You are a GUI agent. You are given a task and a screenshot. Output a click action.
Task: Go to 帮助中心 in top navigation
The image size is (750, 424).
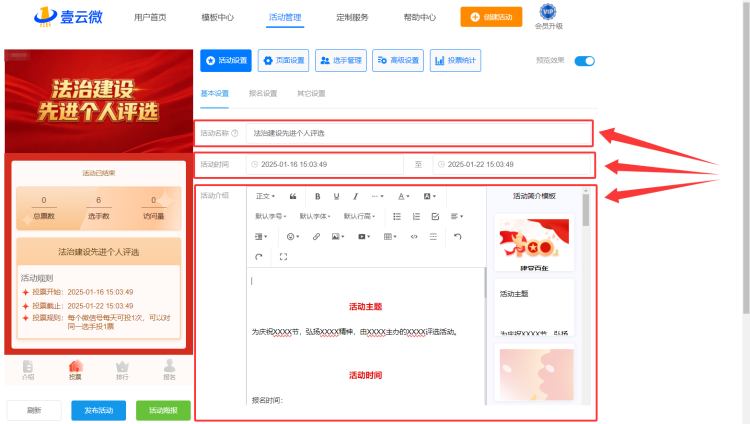[420, 17]
